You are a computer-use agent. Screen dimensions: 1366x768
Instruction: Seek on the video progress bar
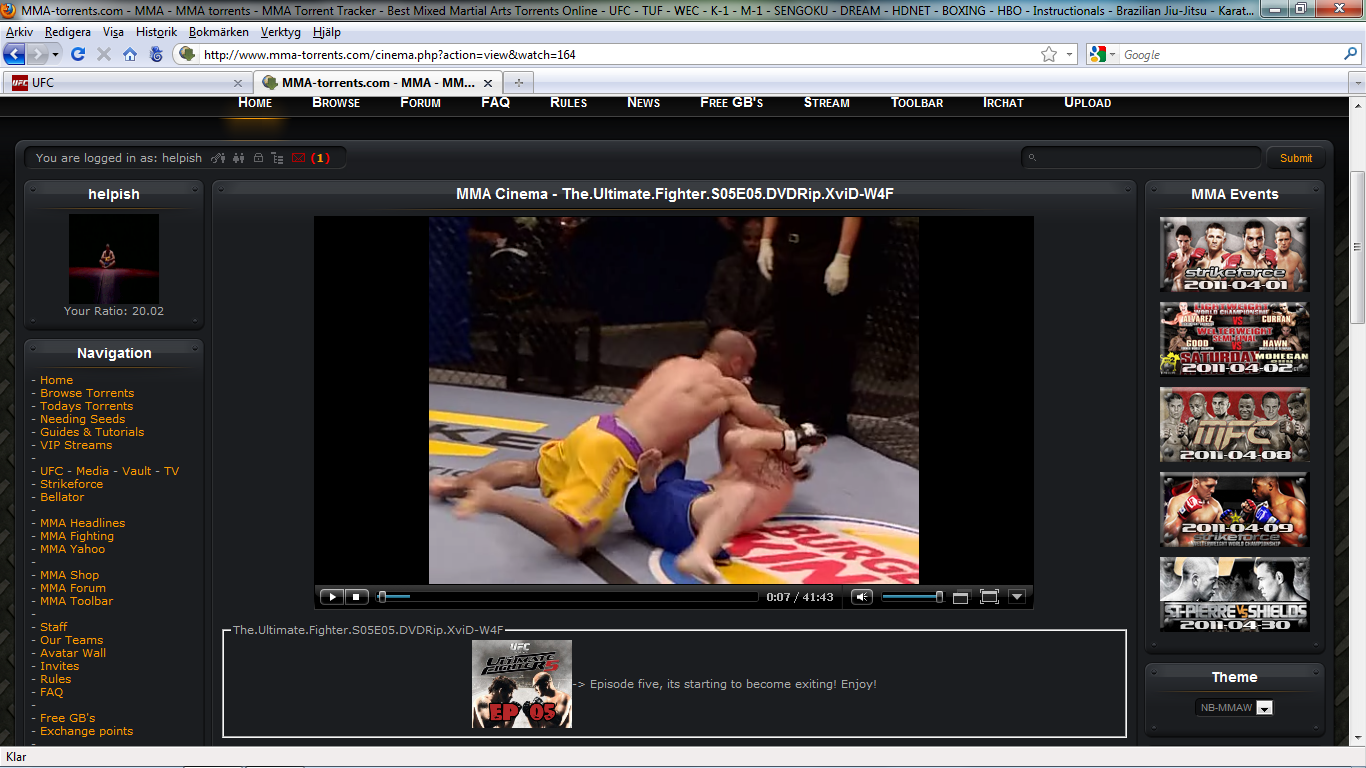pyautogui.click(x=567, y=597)
